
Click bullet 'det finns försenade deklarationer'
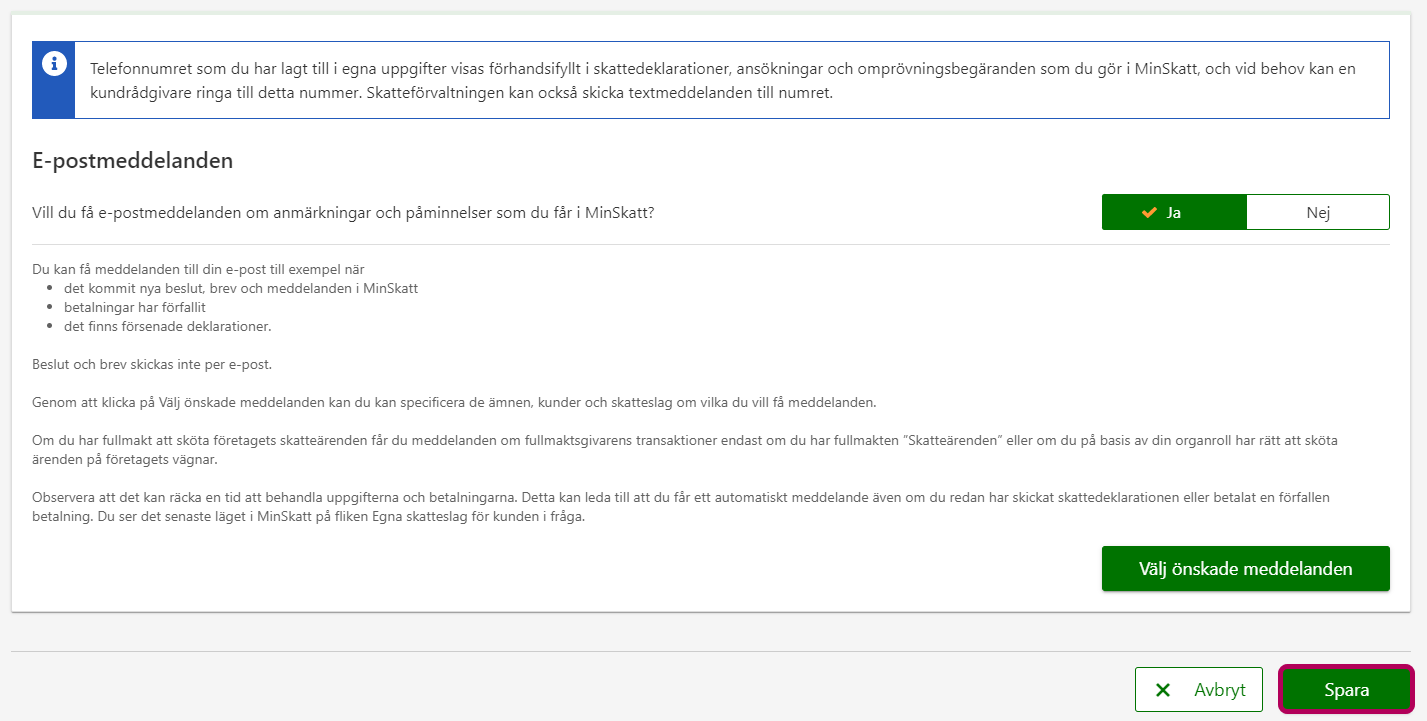coord(167,326)
